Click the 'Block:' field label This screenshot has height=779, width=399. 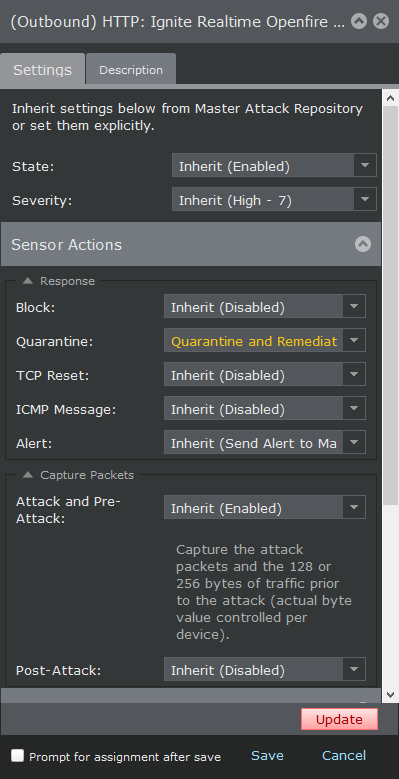pos(35,308)
